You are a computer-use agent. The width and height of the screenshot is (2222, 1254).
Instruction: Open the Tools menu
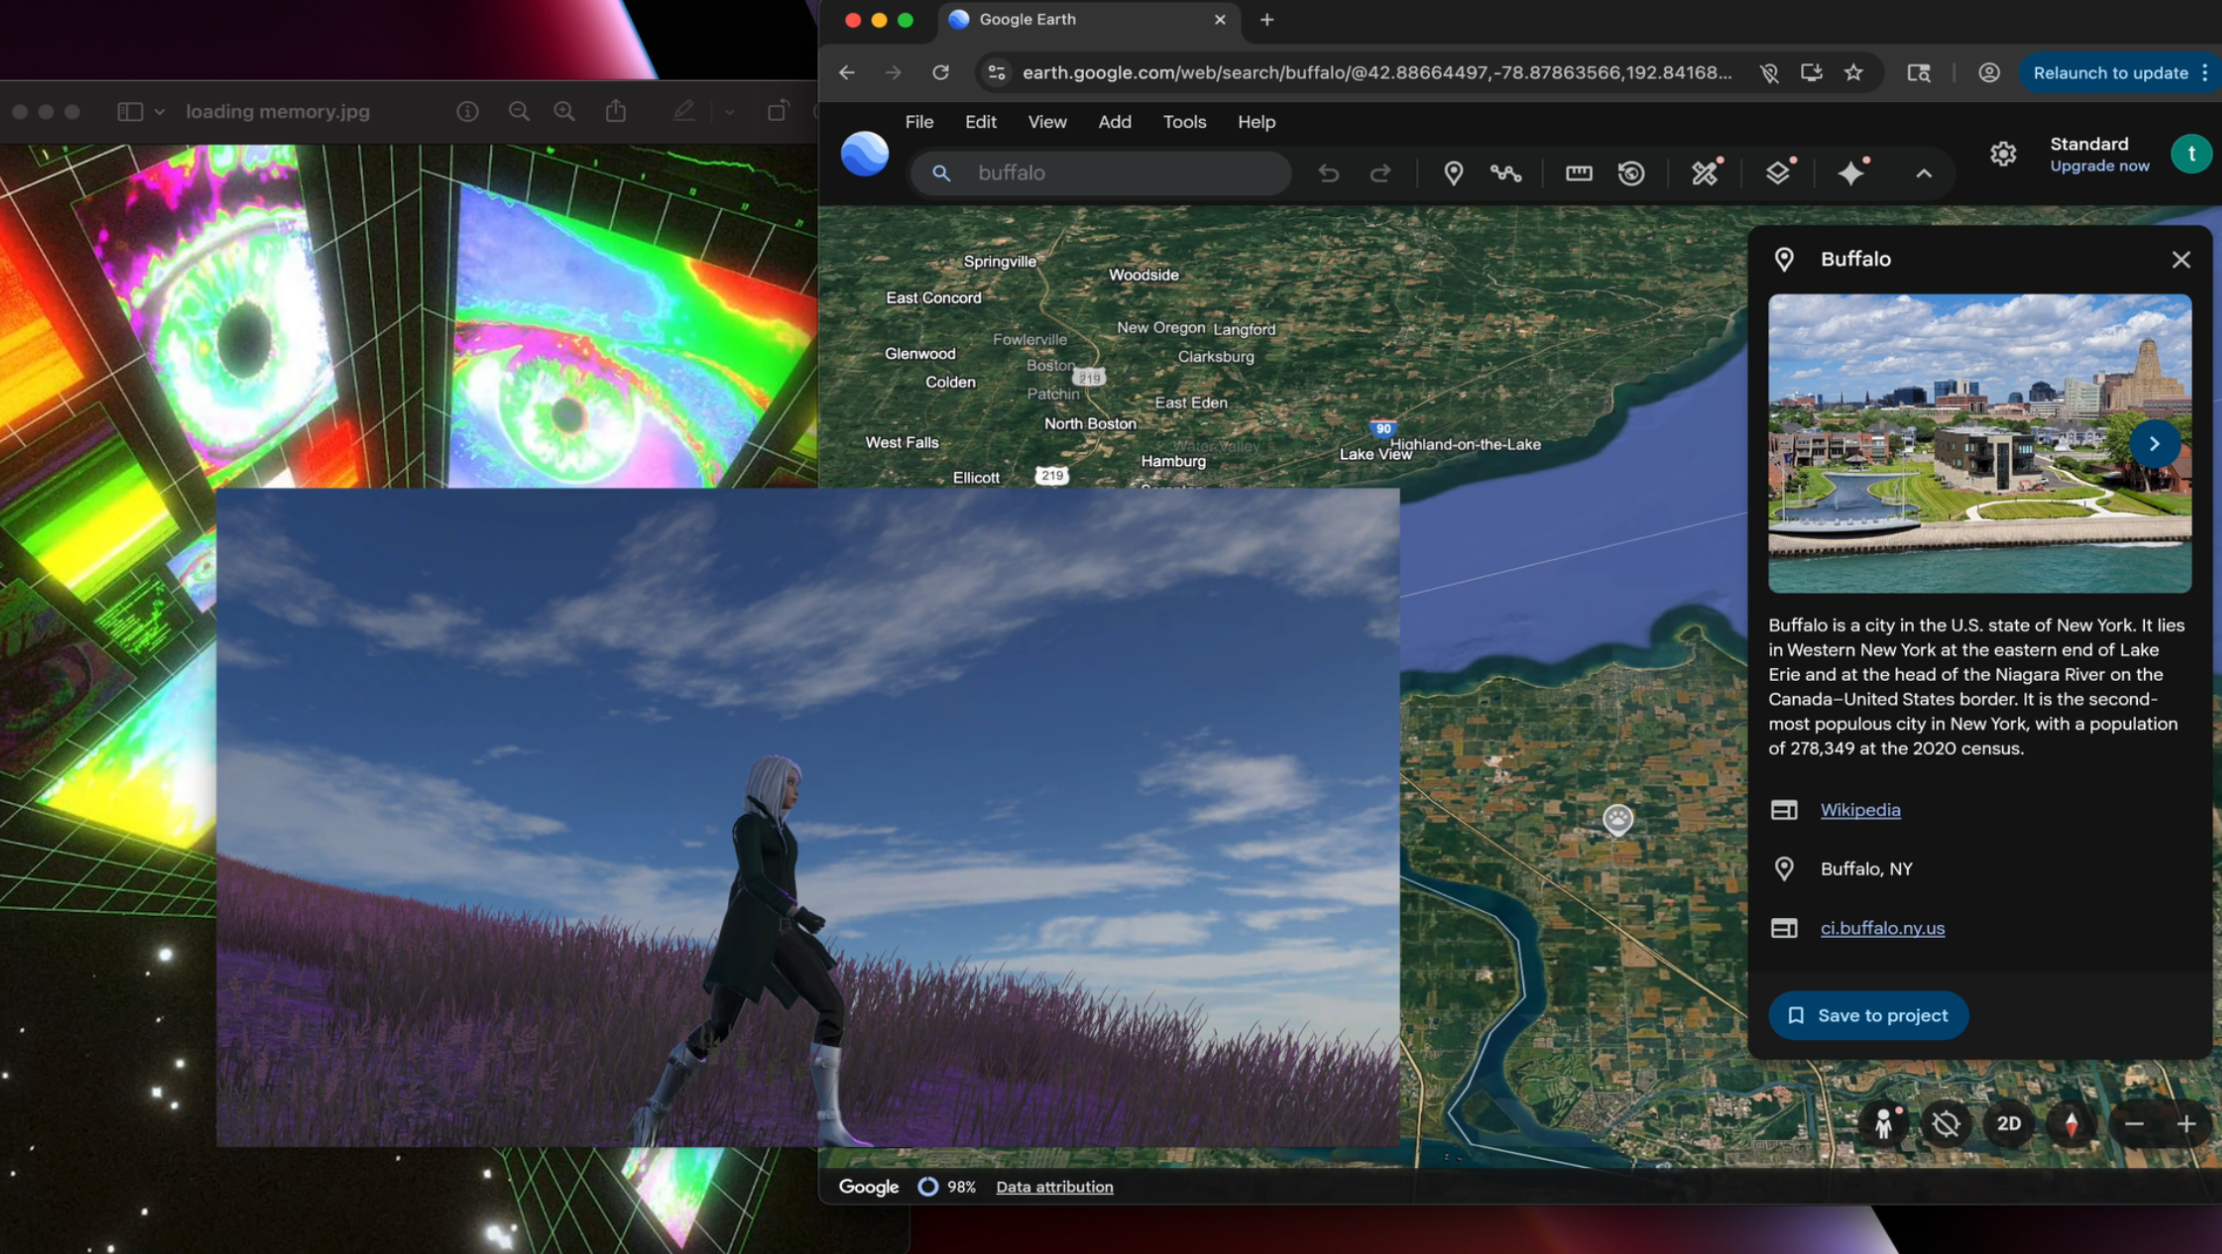point(1184,121)
